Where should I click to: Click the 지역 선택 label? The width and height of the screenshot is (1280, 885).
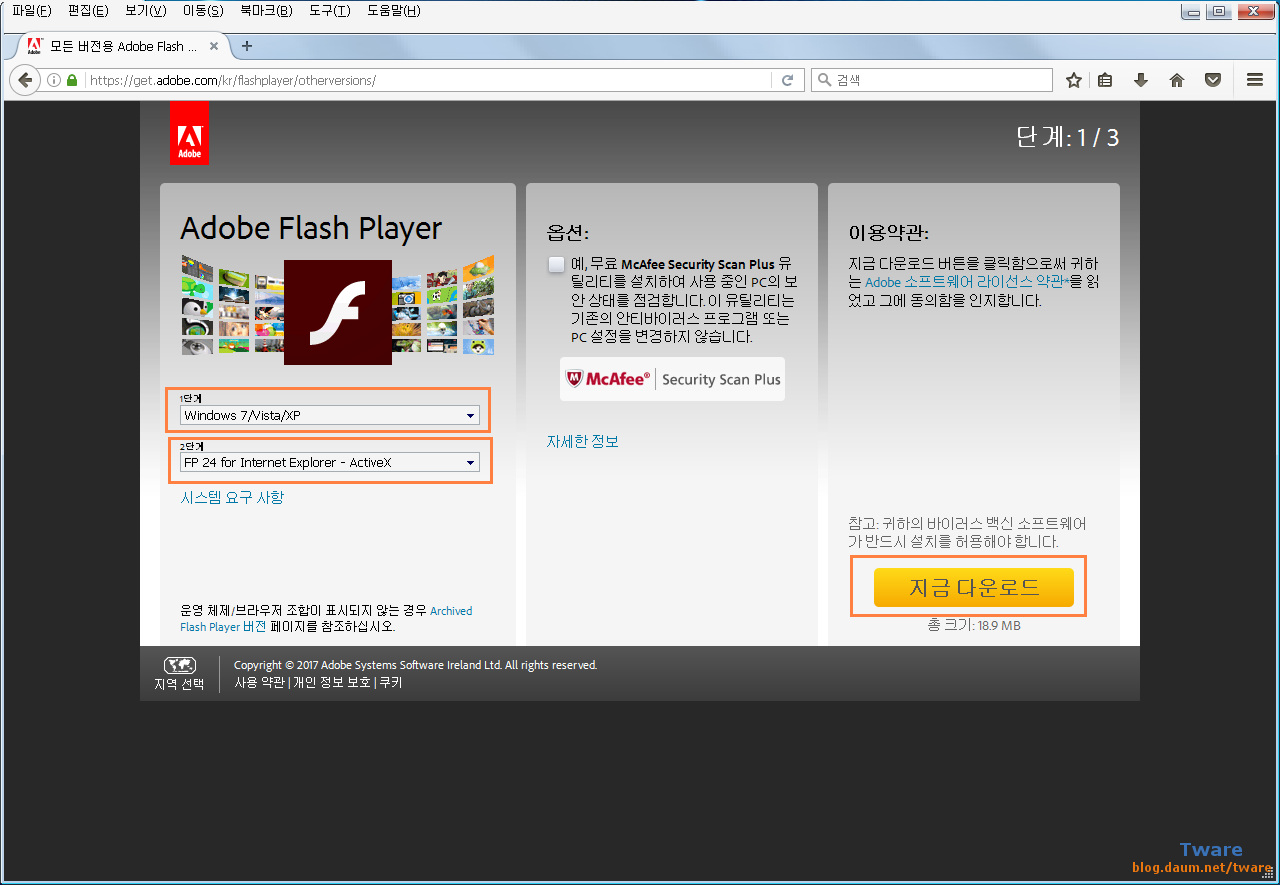pyautogui.click(x=179, y=684)
